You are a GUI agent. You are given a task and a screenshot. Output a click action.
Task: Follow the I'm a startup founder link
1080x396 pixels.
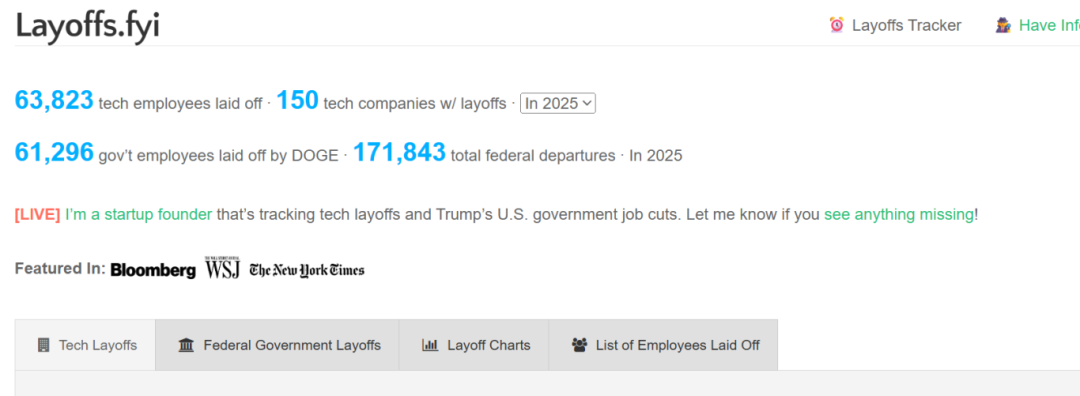(138, 214)
